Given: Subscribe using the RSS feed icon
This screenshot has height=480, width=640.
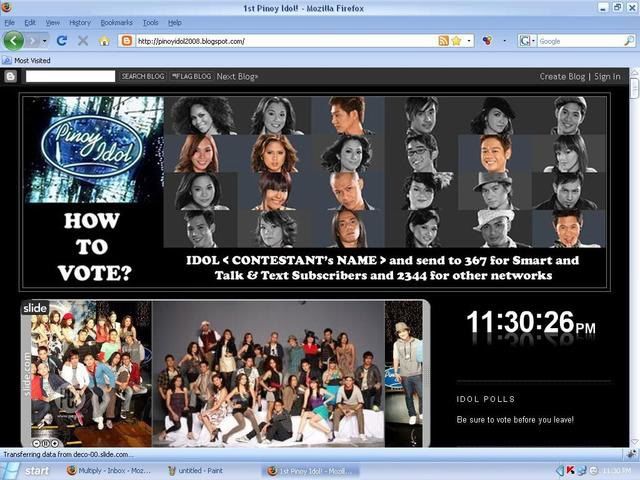Looking at the screenshot, I should (443, 41).
